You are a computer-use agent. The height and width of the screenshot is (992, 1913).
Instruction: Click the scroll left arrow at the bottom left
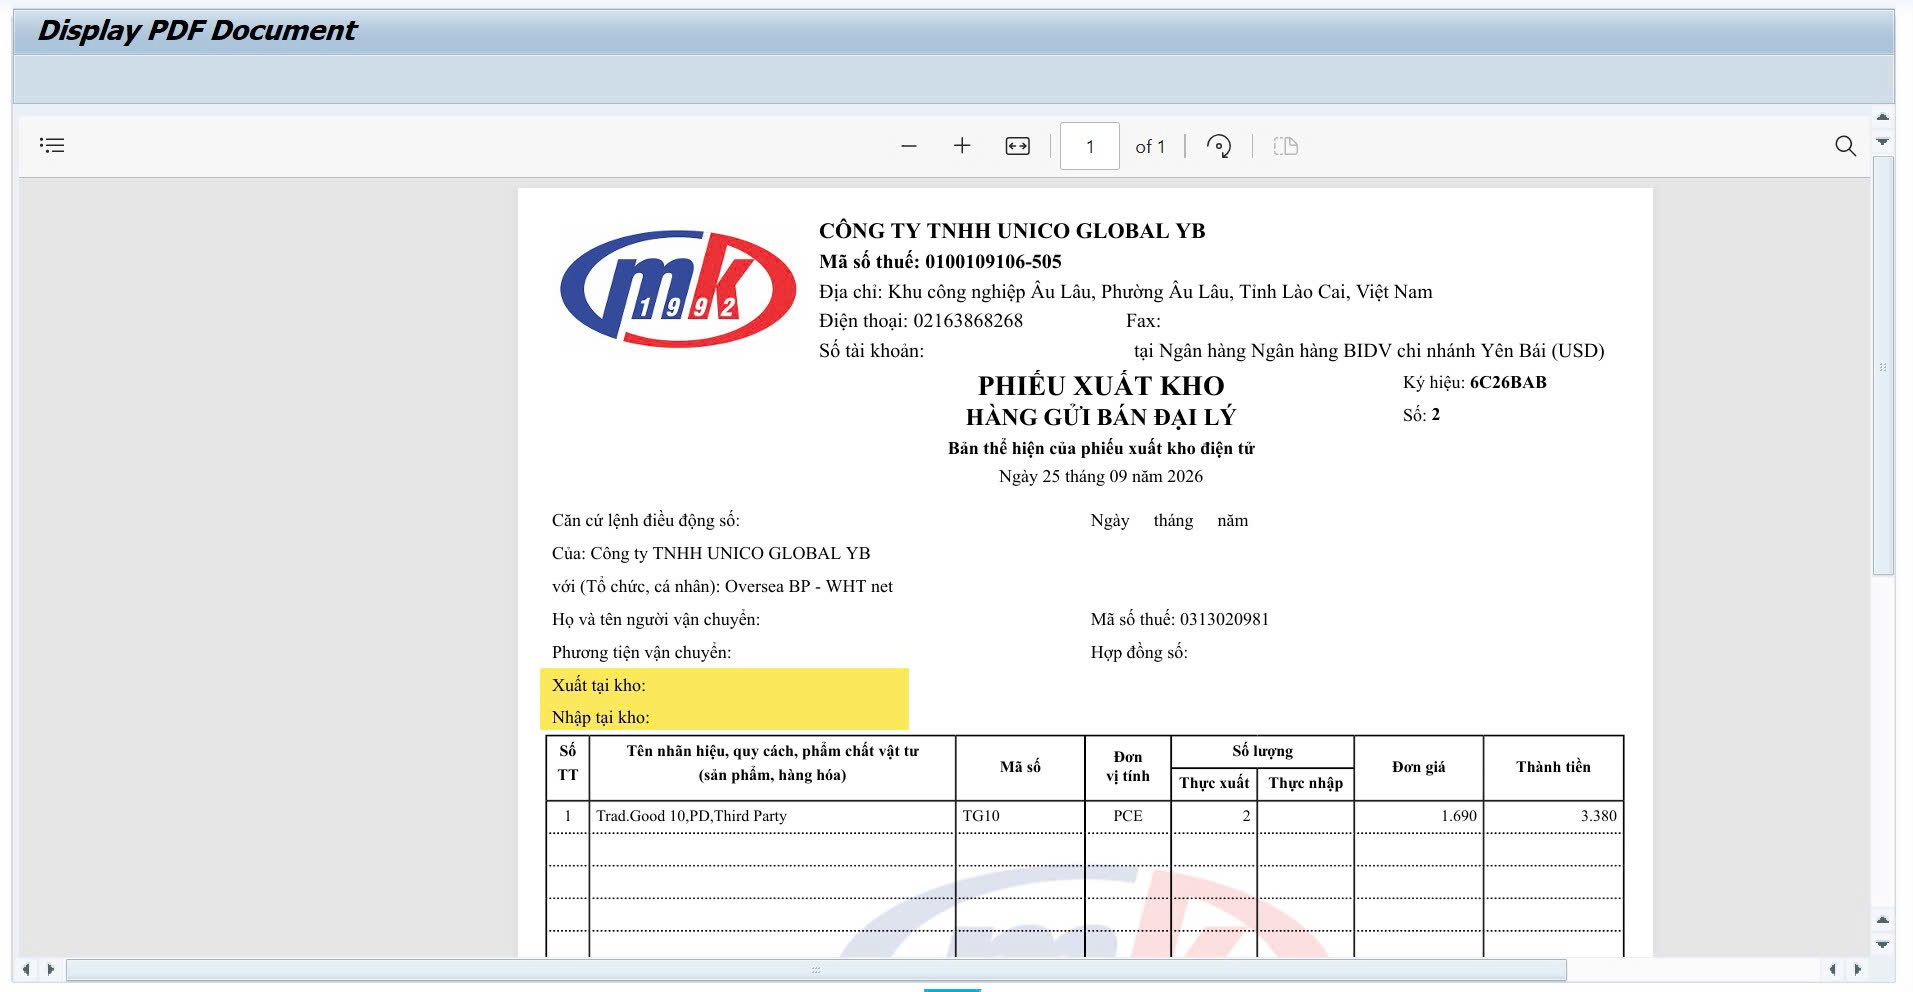click(x=26, y=969)
